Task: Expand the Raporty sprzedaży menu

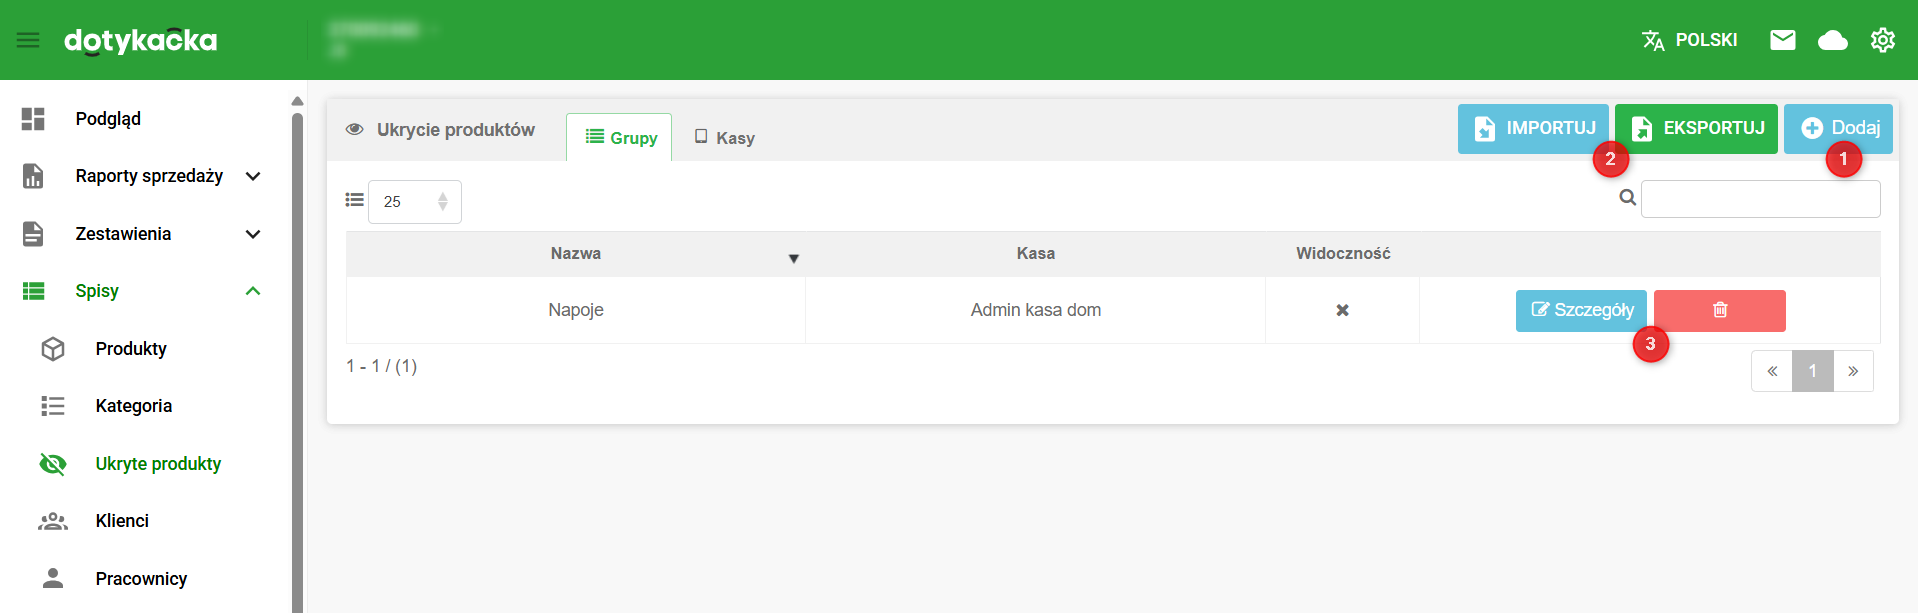Action: point(253,176)
